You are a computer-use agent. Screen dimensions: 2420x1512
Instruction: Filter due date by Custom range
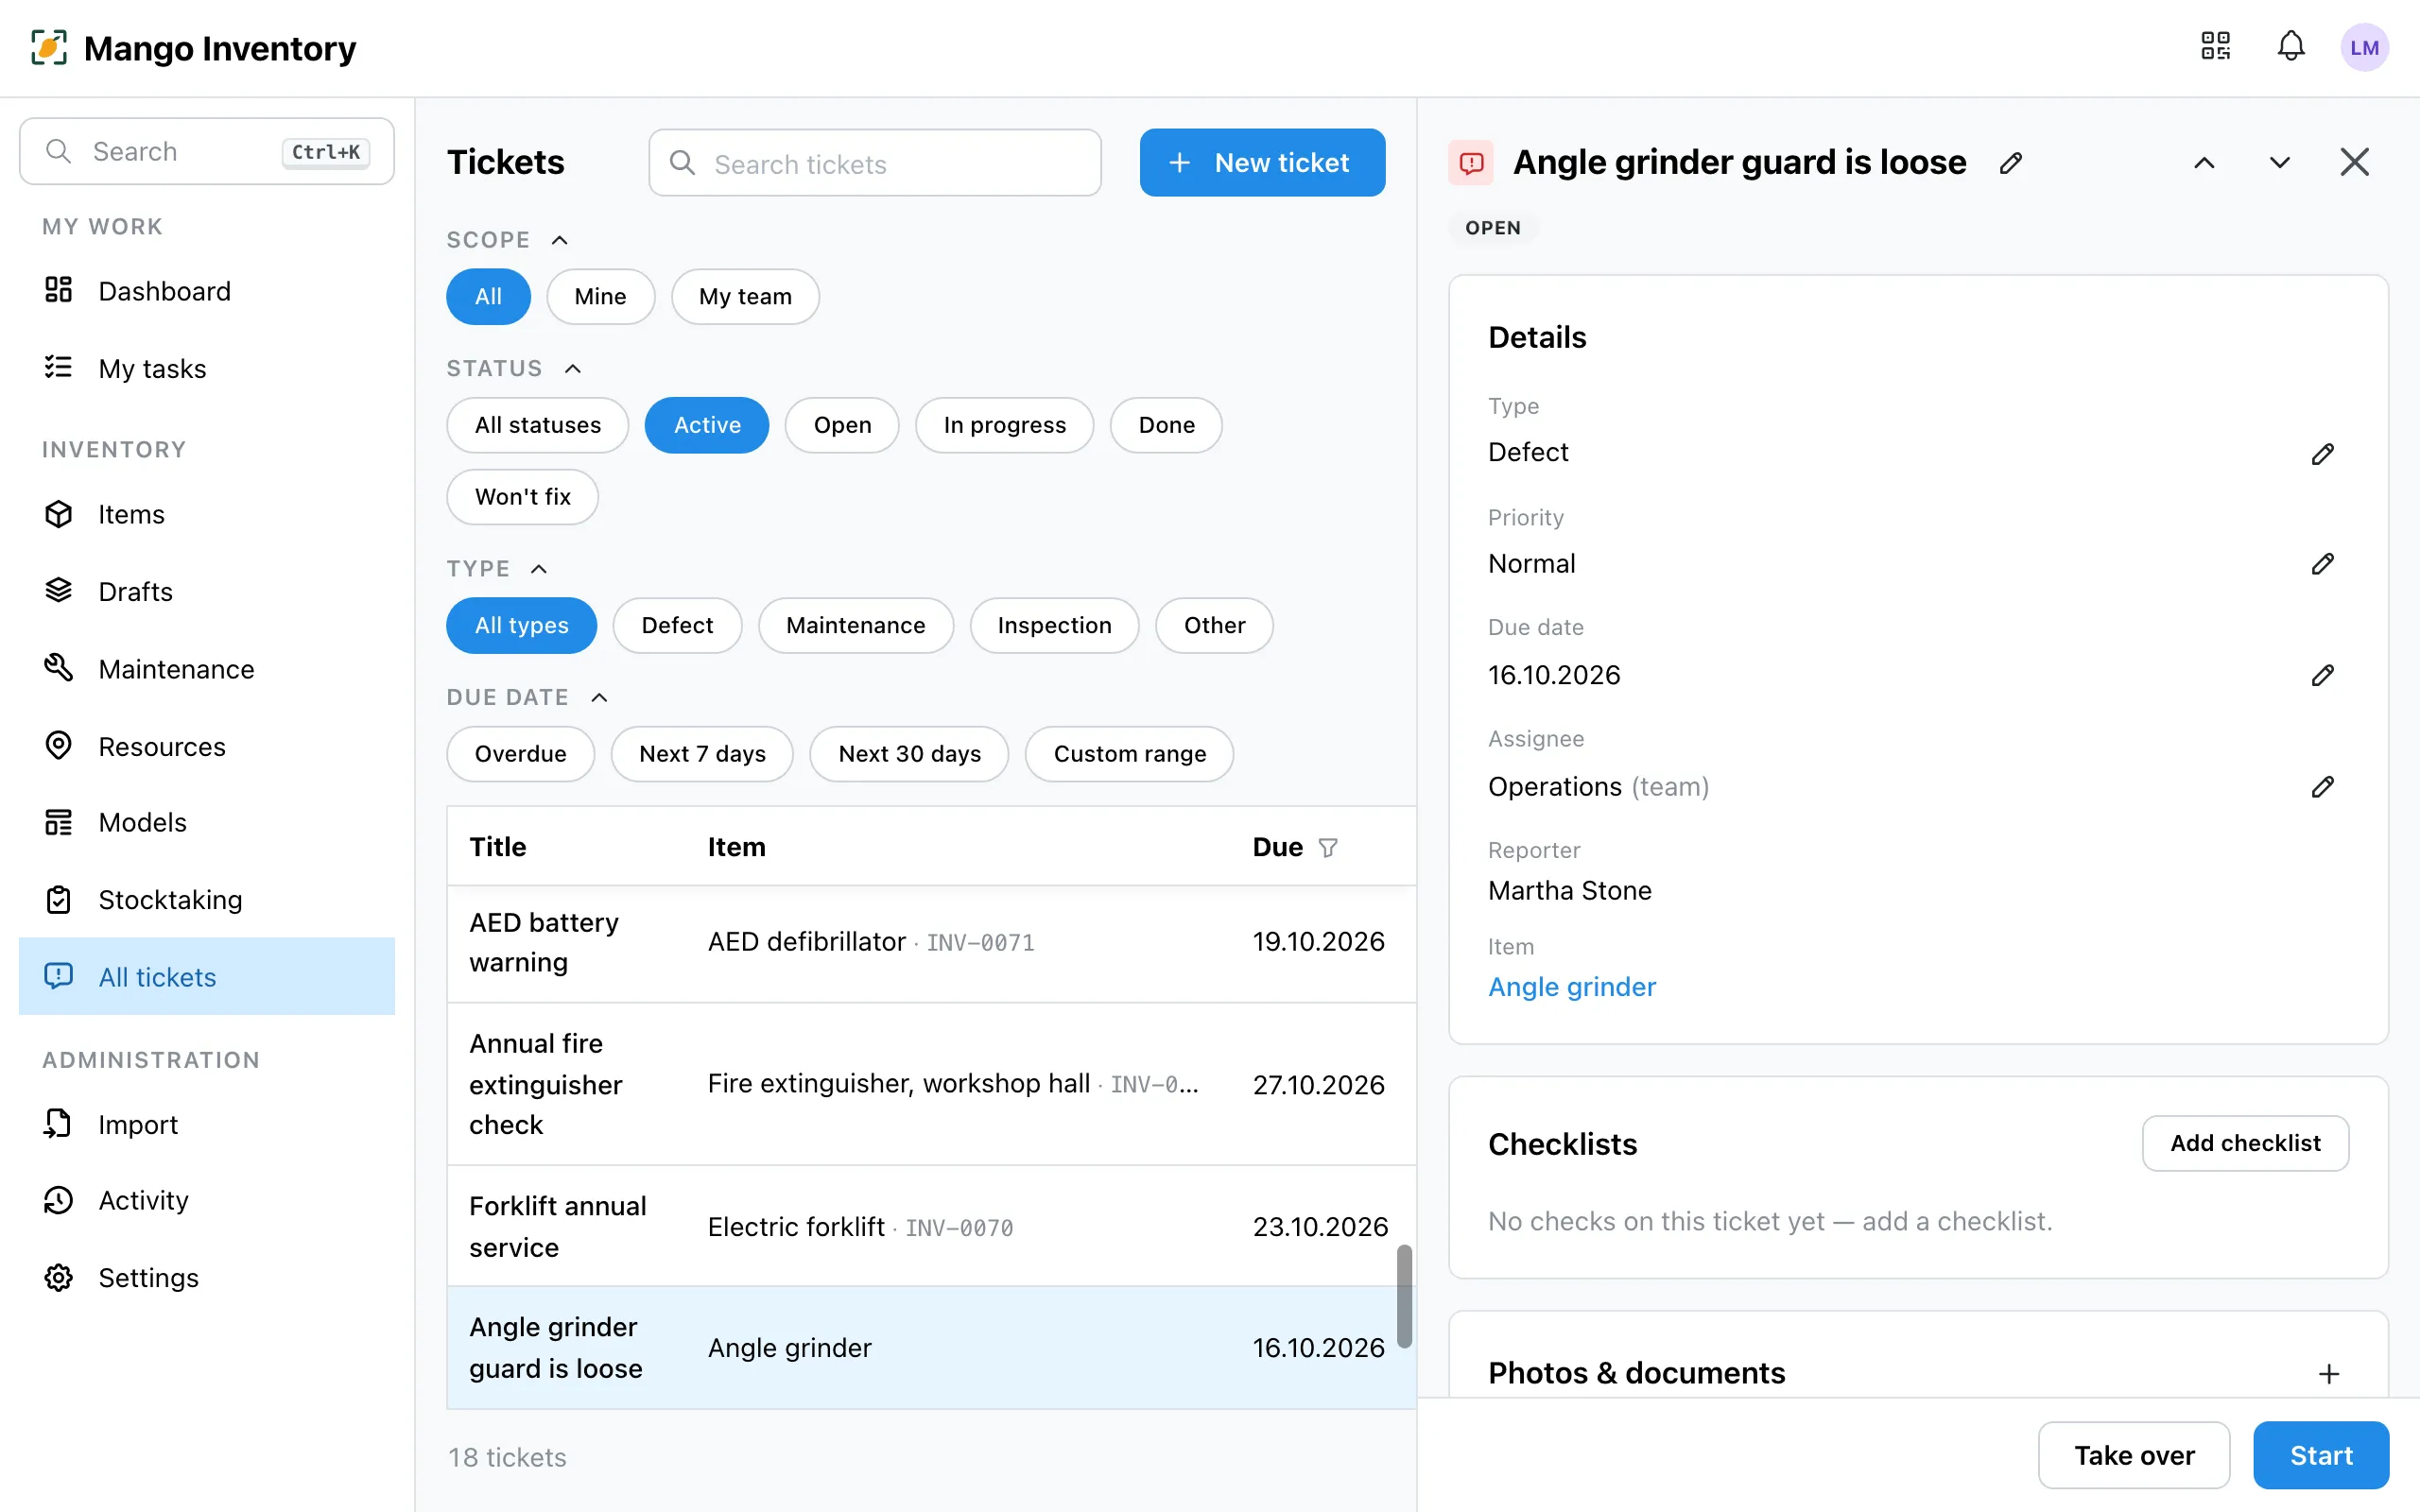pyautogui.click(x=1129, y=754)
